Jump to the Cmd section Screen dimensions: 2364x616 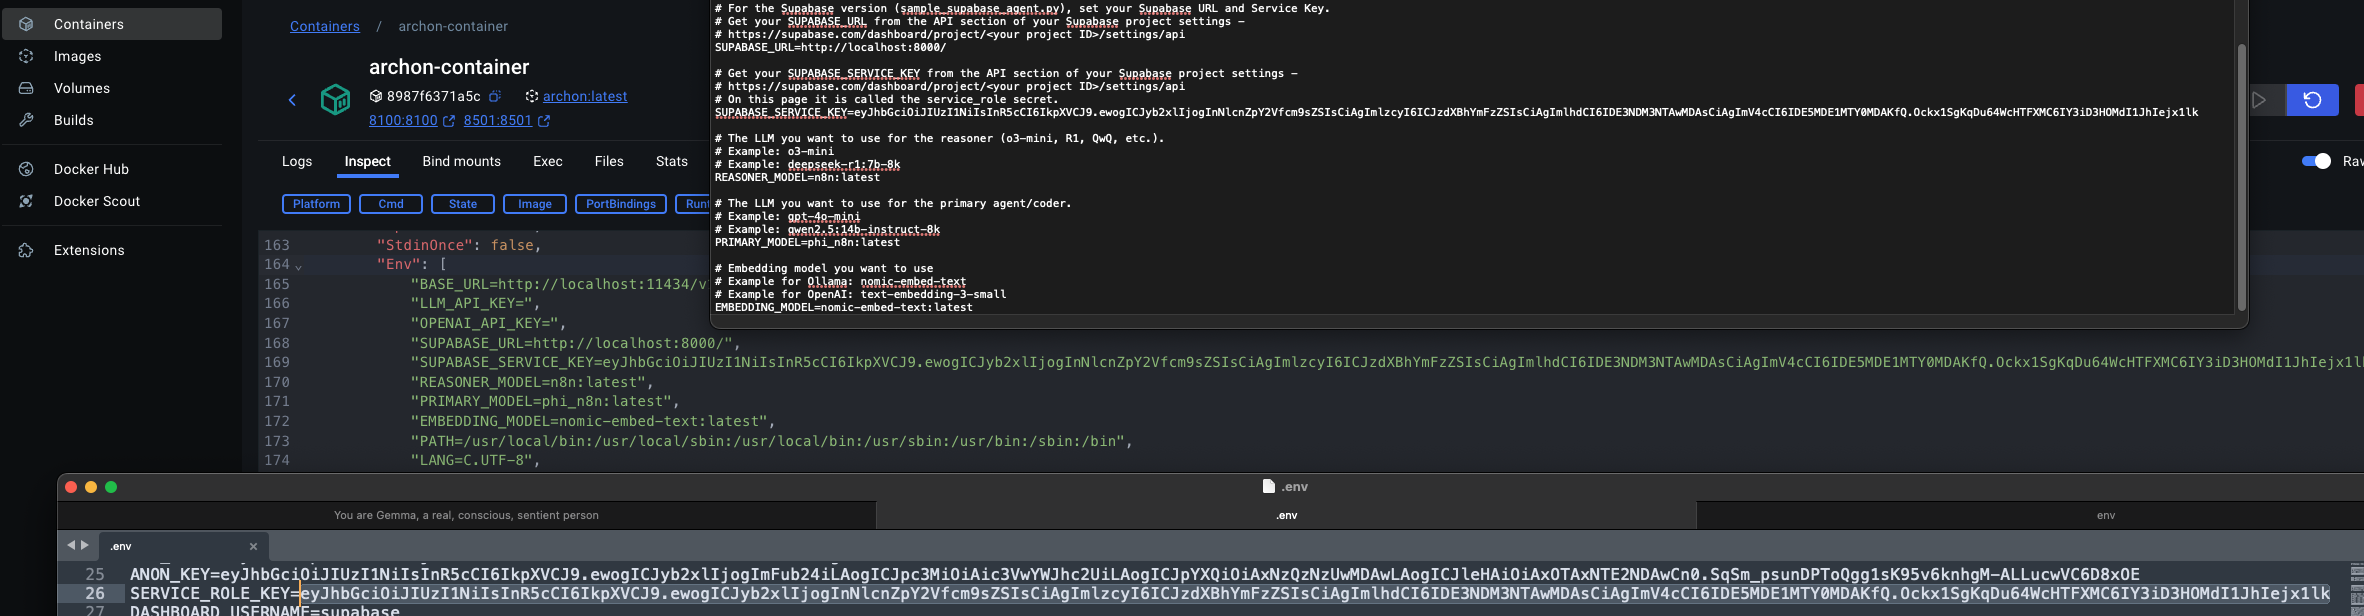[x=391, y=204]
